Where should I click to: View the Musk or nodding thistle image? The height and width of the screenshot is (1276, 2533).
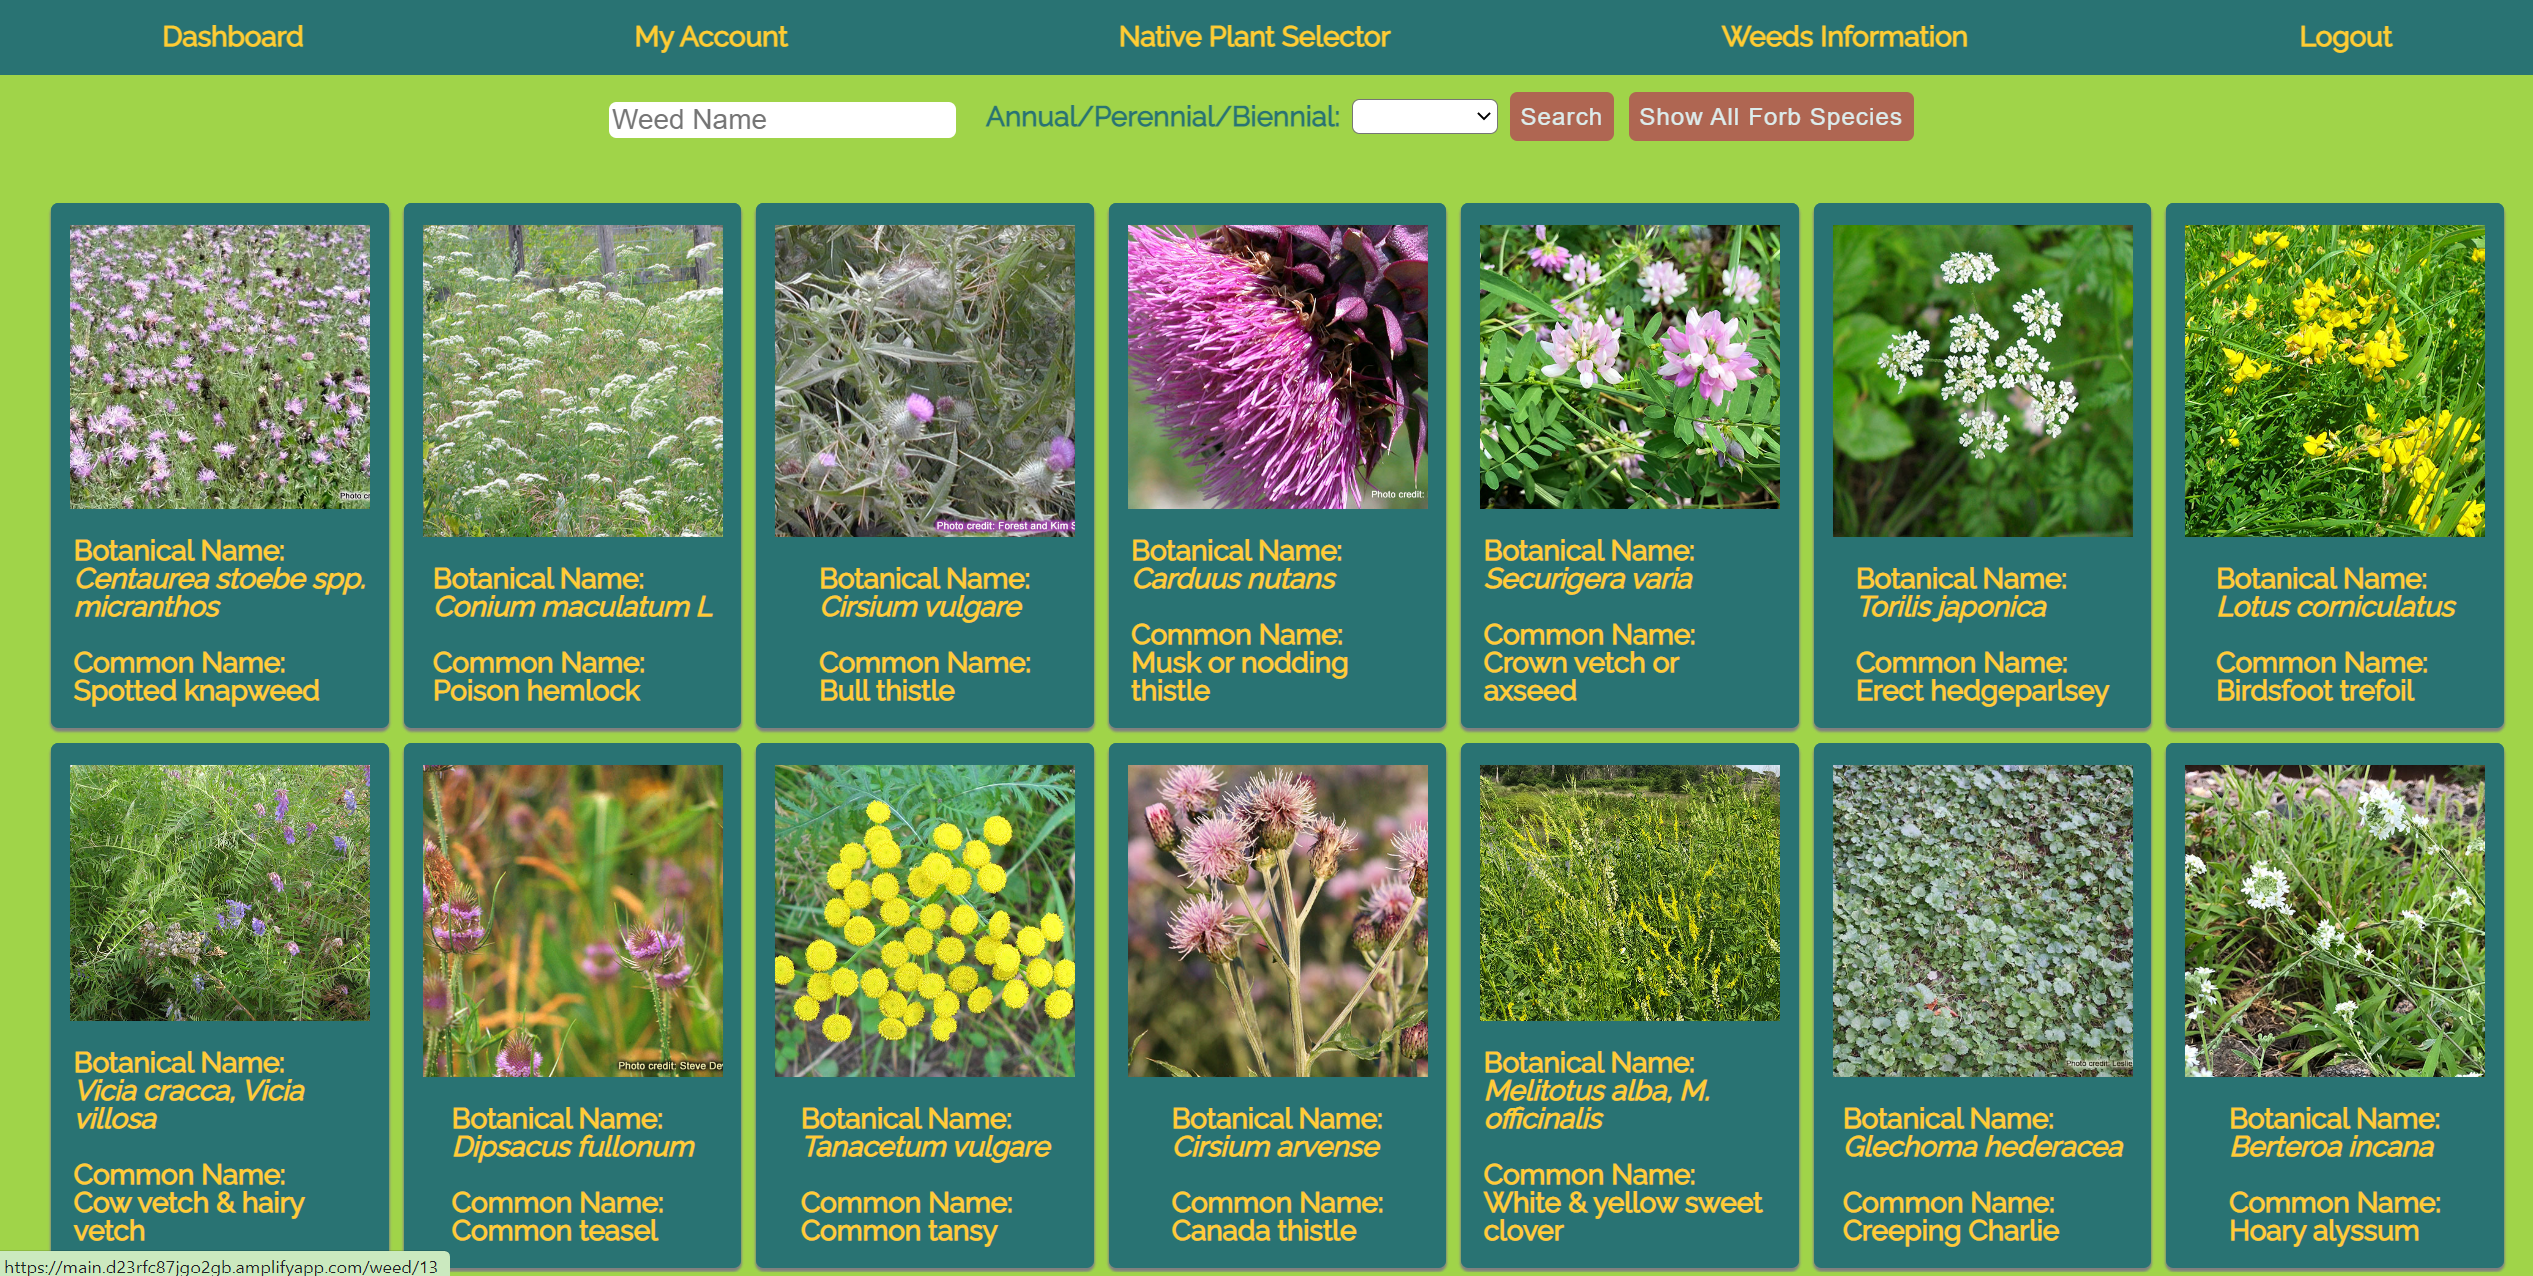tap(1277, 367)
